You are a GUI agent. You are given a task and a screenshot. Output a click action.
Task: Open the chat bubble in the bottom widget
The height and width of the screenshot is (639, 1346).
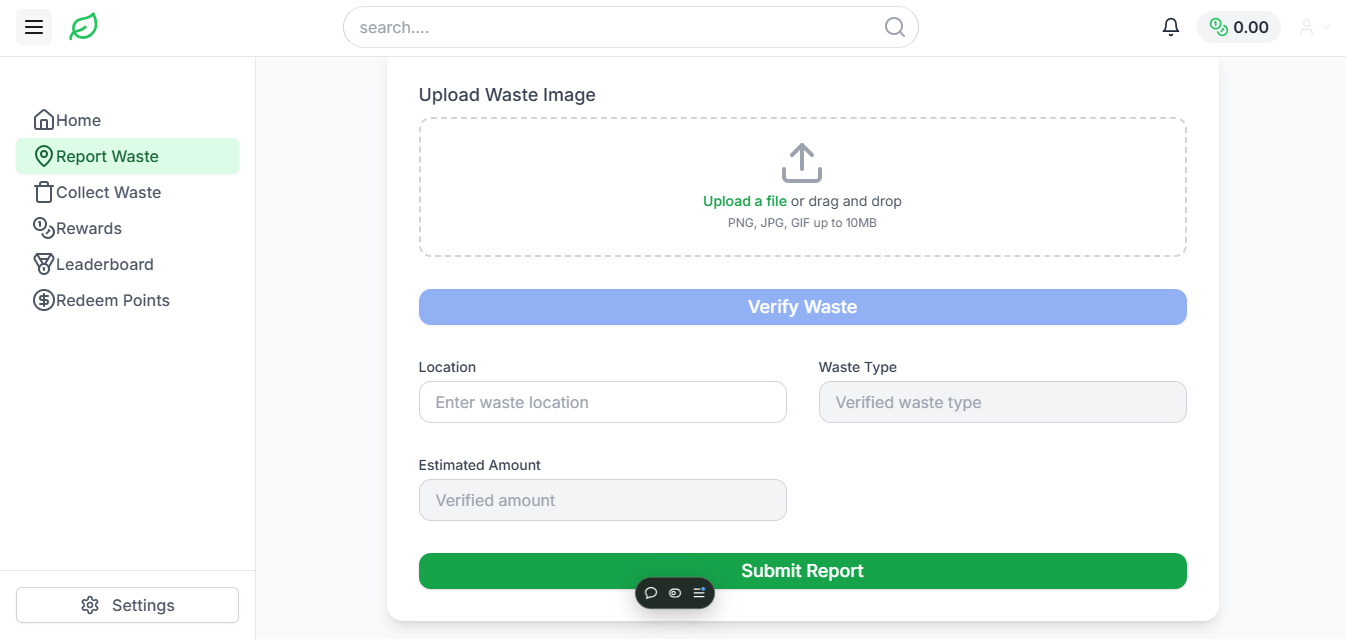click(652, 593)
